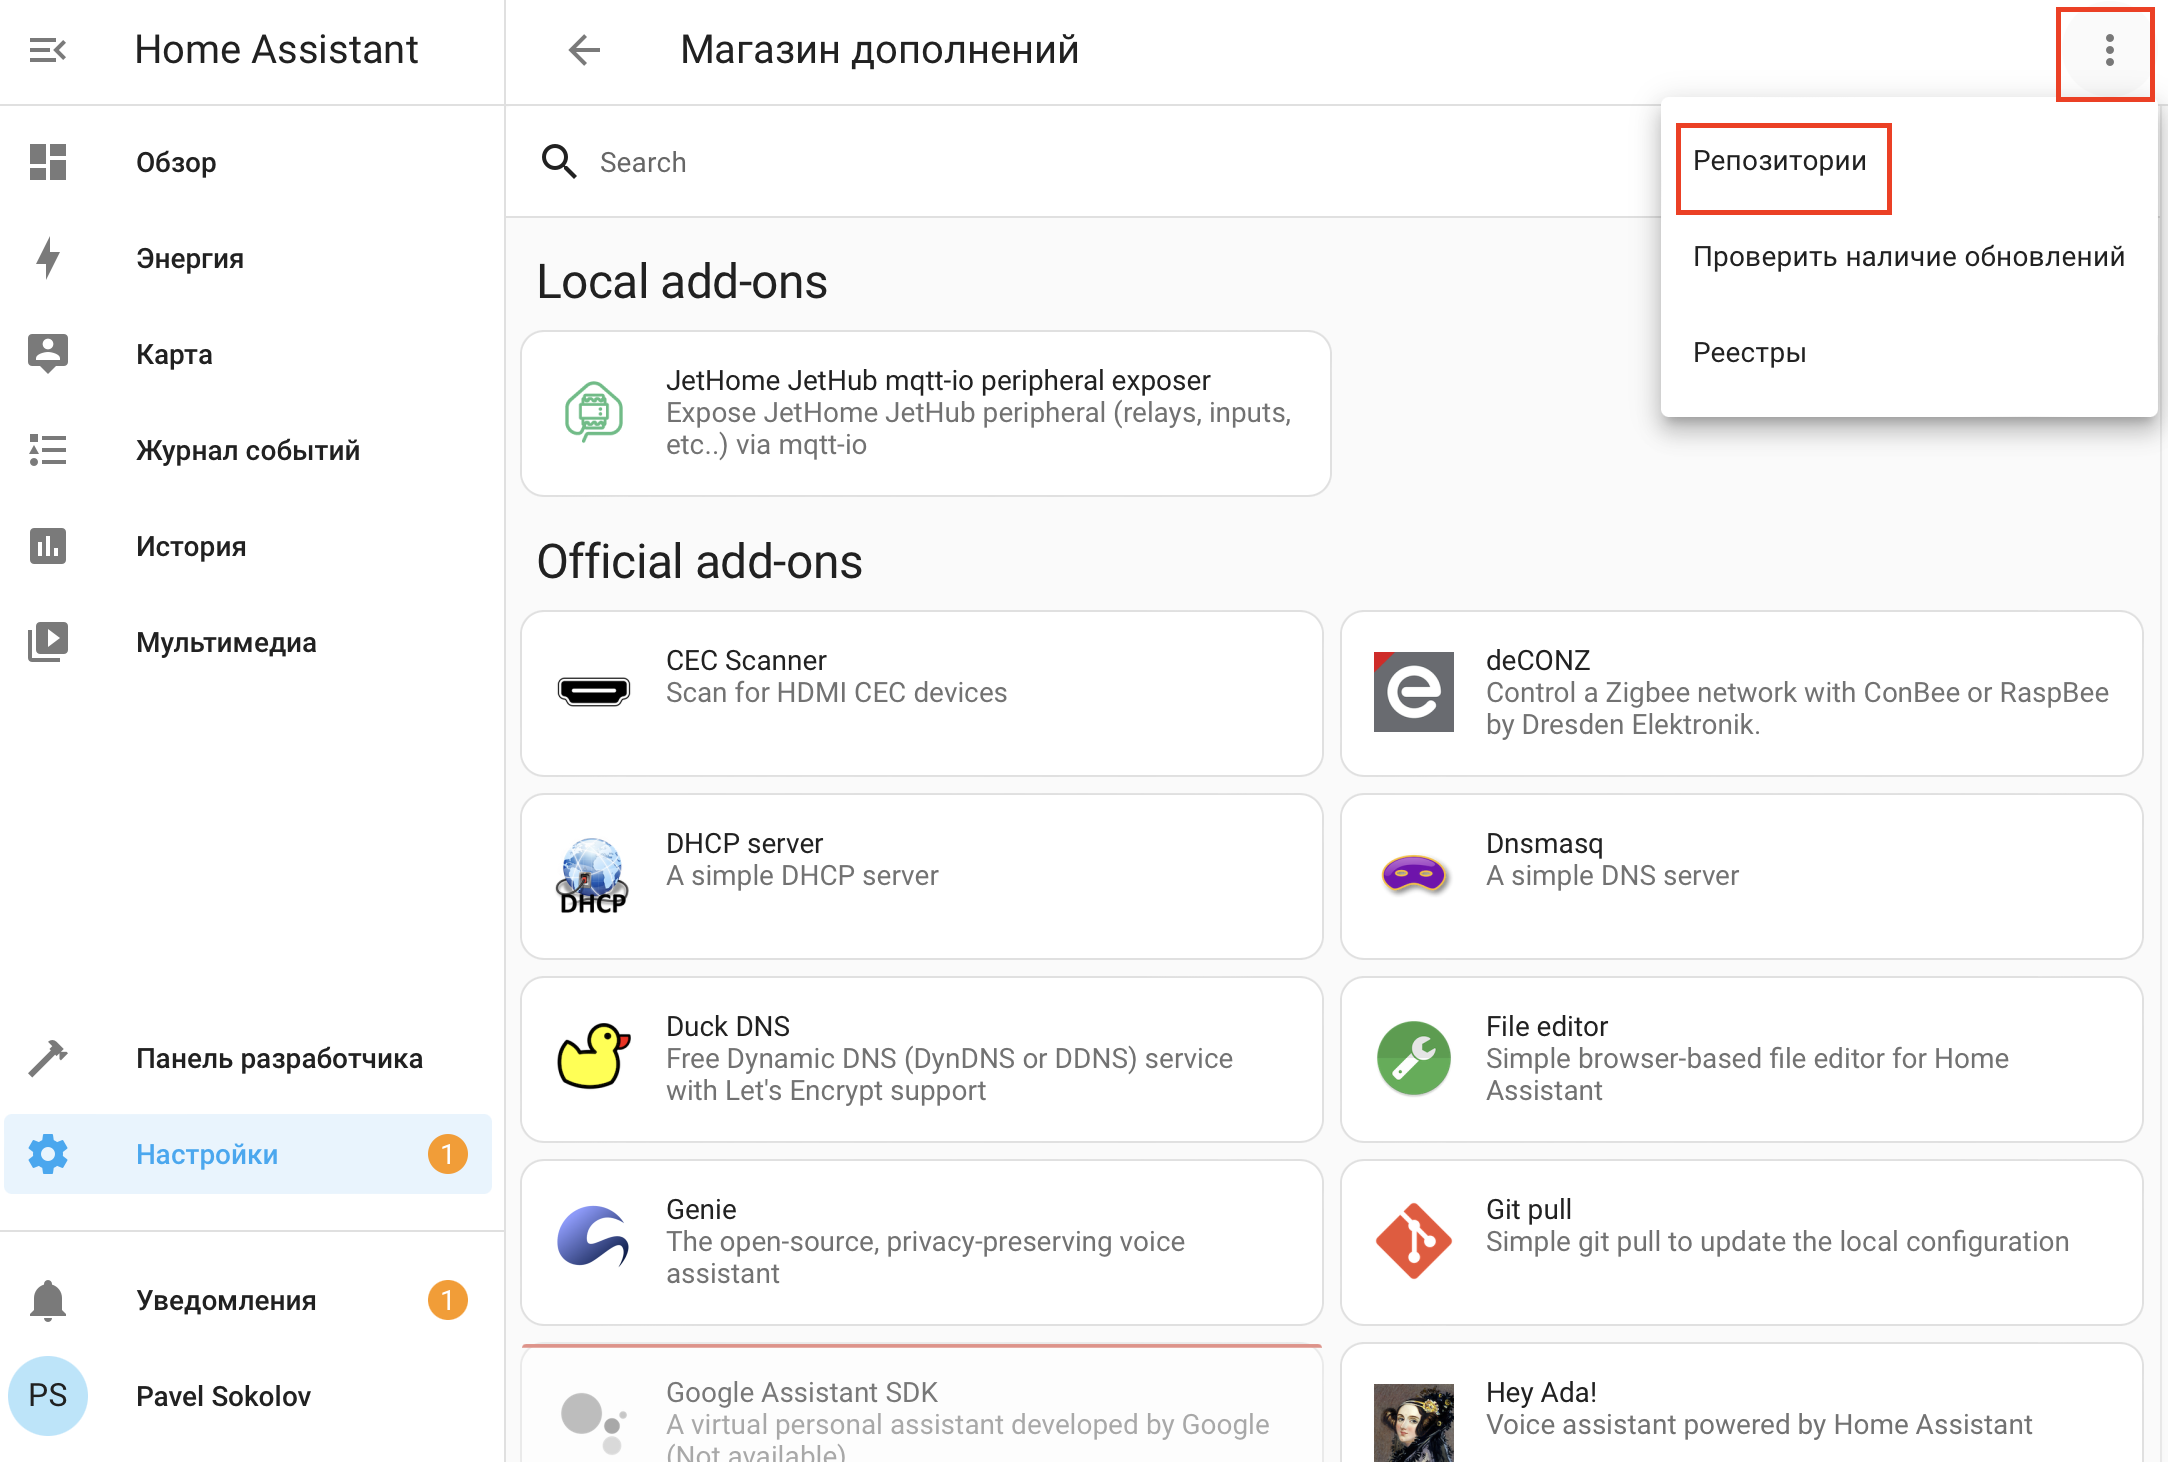Viewport: 2168px width, 1462px height.
Task: Open the Обзор dashboard icon
Action: point(47,162)
